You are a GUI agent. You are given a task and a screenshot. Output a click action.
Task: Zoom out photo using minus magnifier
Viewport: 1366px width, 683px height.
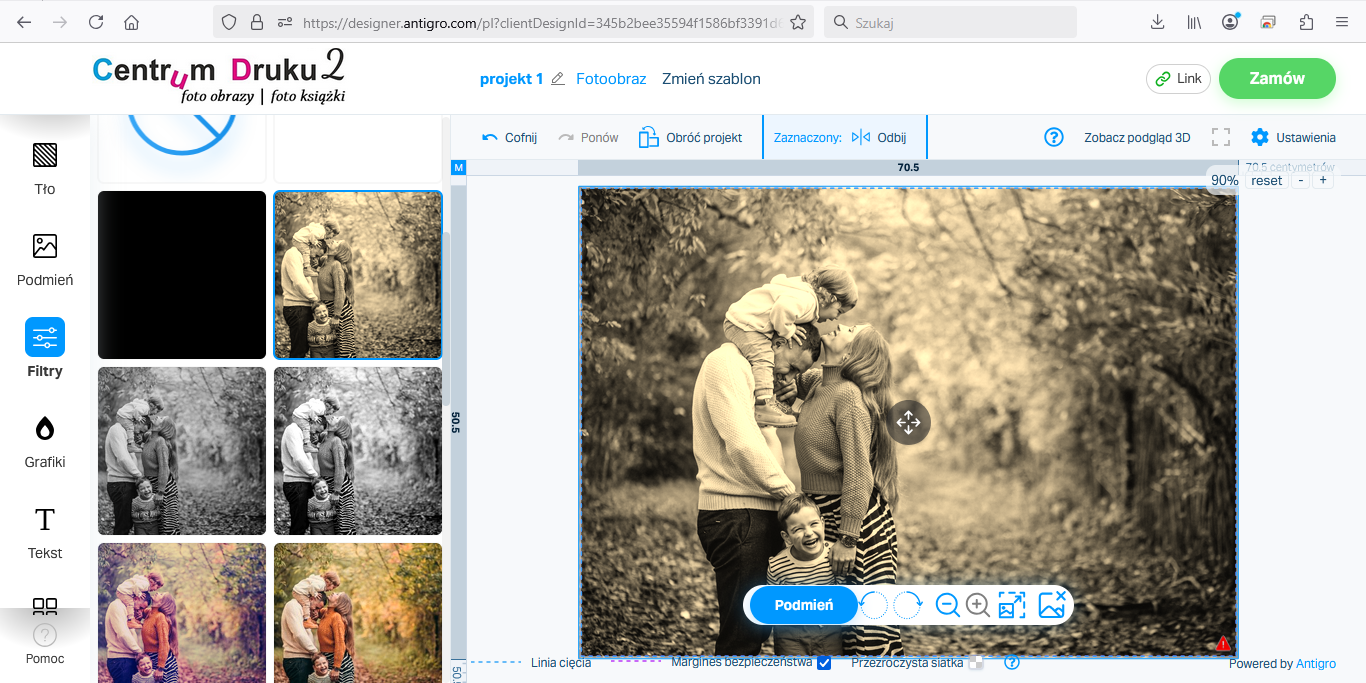click(x=947, y=605)
